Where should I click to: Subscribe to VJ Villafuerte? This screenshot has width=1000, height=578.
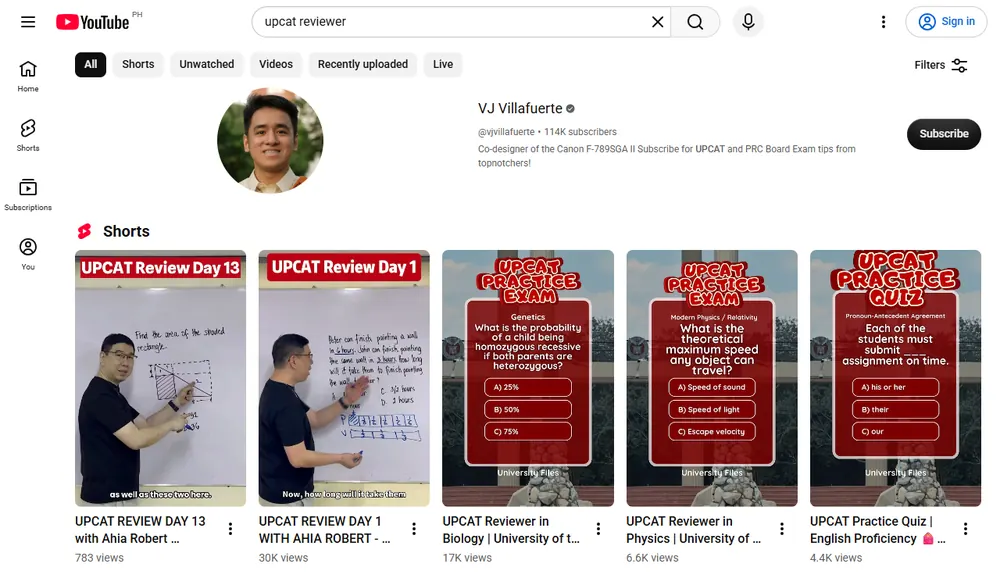pyautogui.click(x=943, y=134)
